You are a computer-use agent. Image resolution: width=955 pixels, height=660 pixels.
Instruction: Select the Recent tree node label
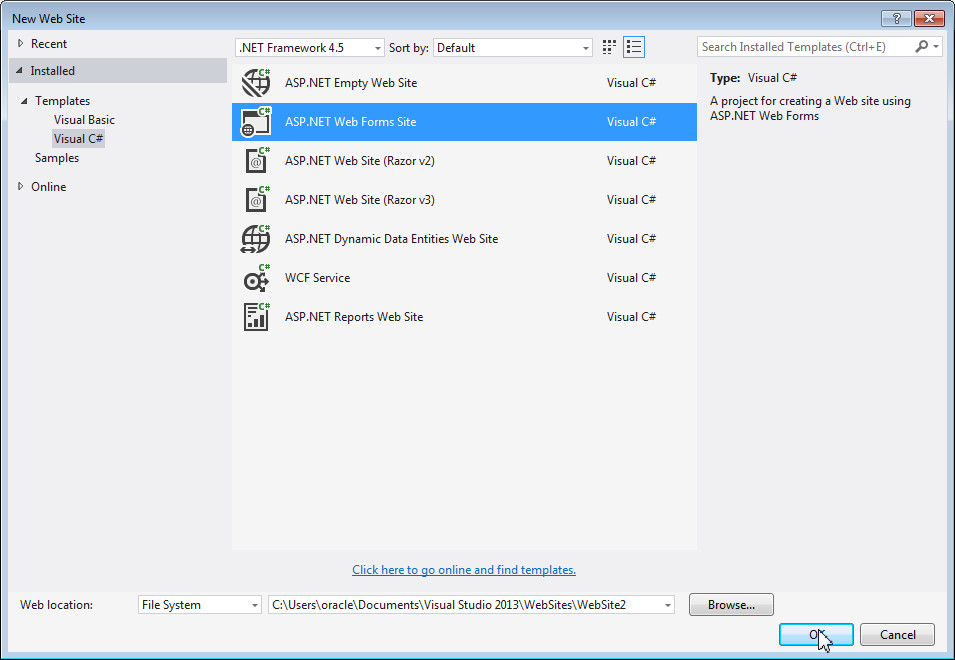pos(49,44)
